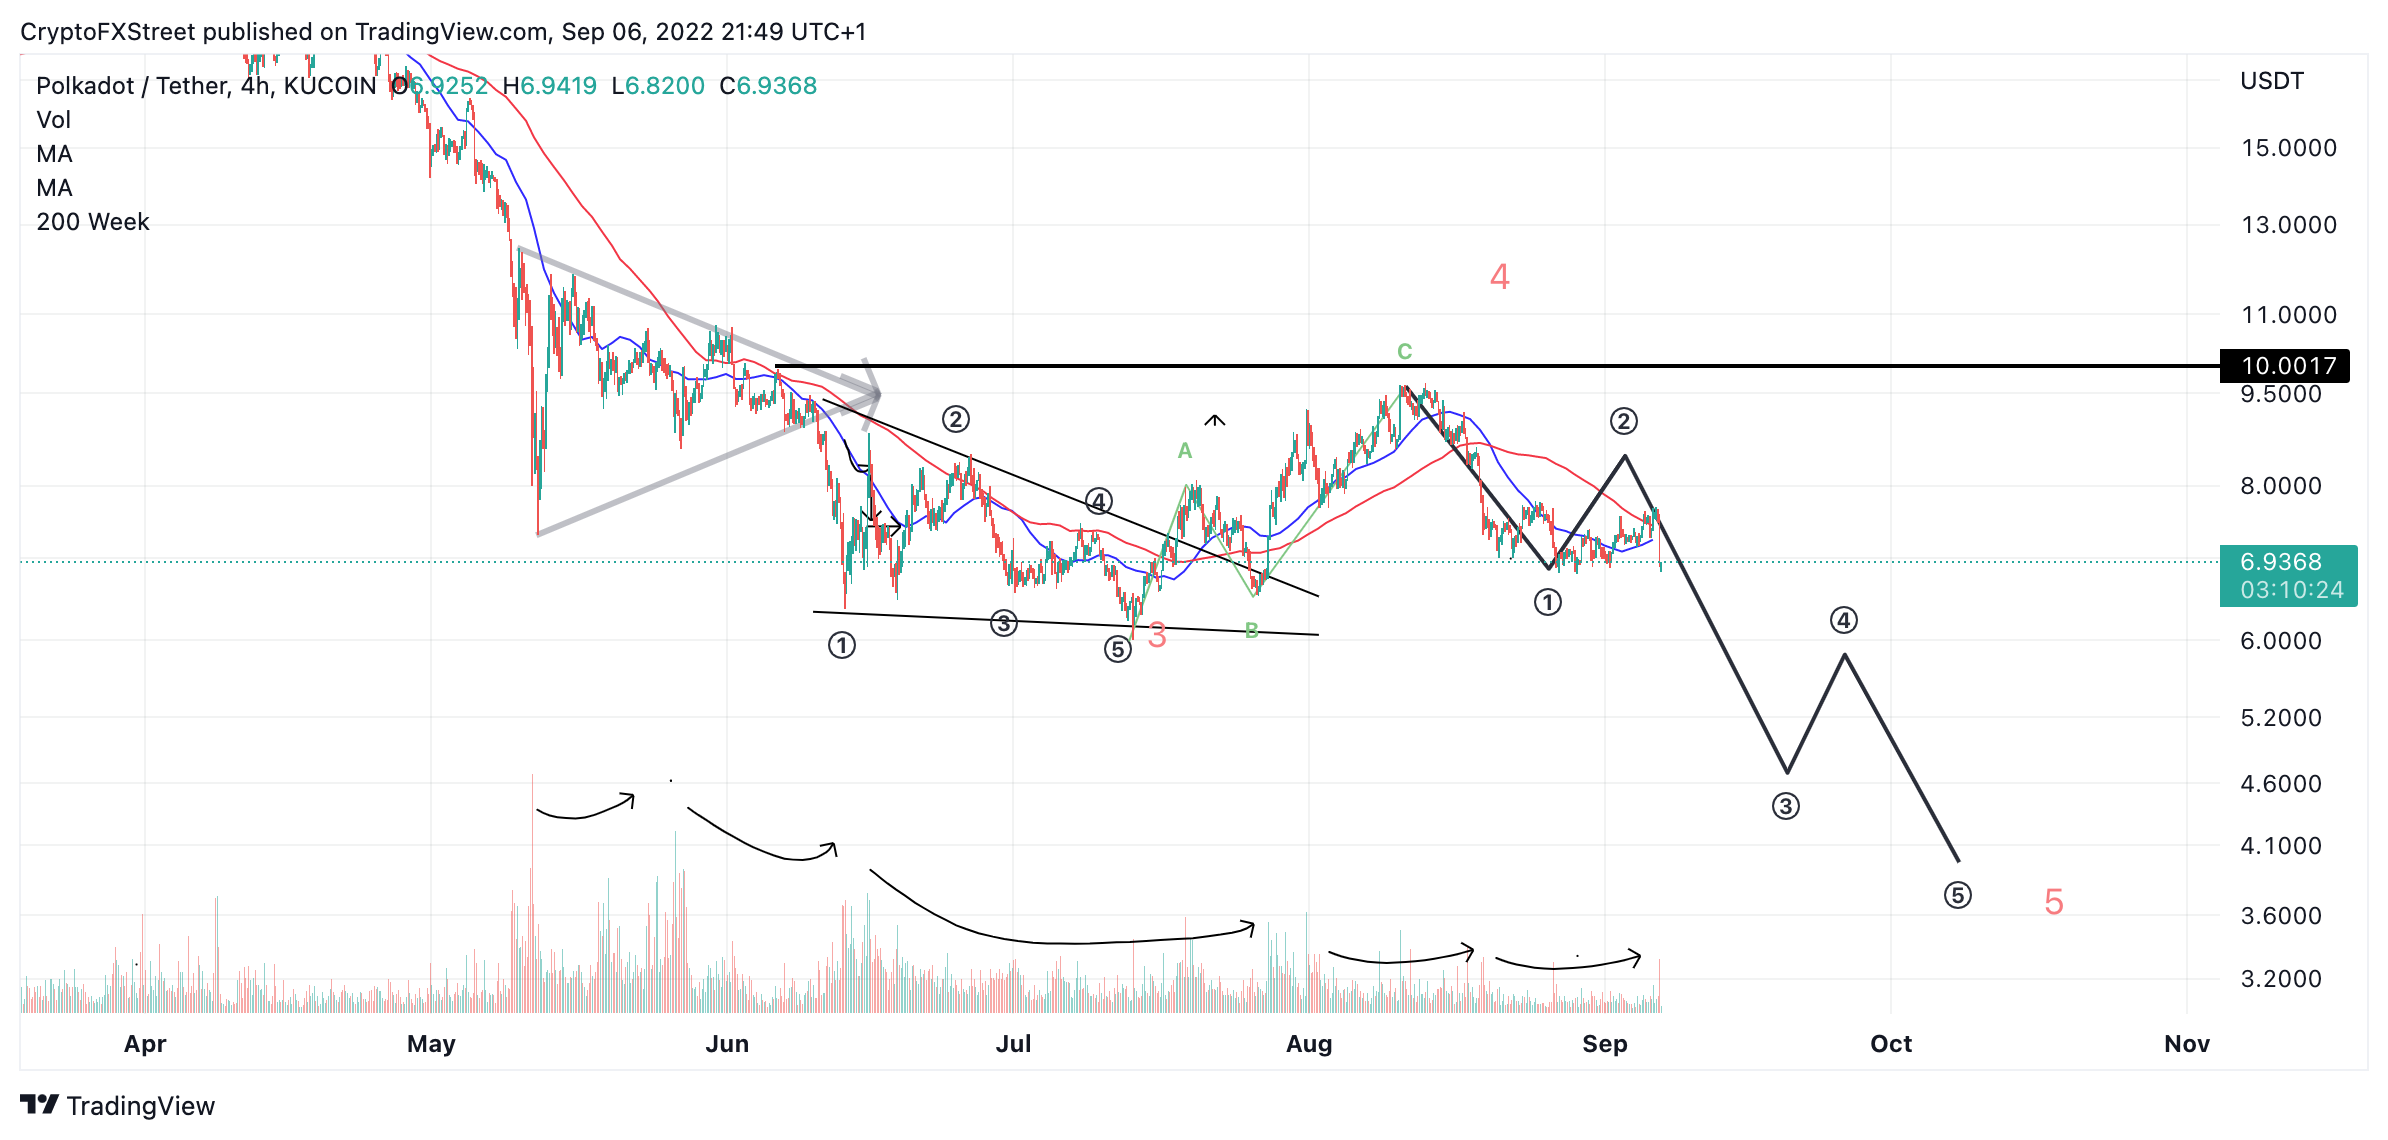This screenshot has width=2388, height=1140.
Task: Click the TradingView logo icon
Action: coord(39,1105)
